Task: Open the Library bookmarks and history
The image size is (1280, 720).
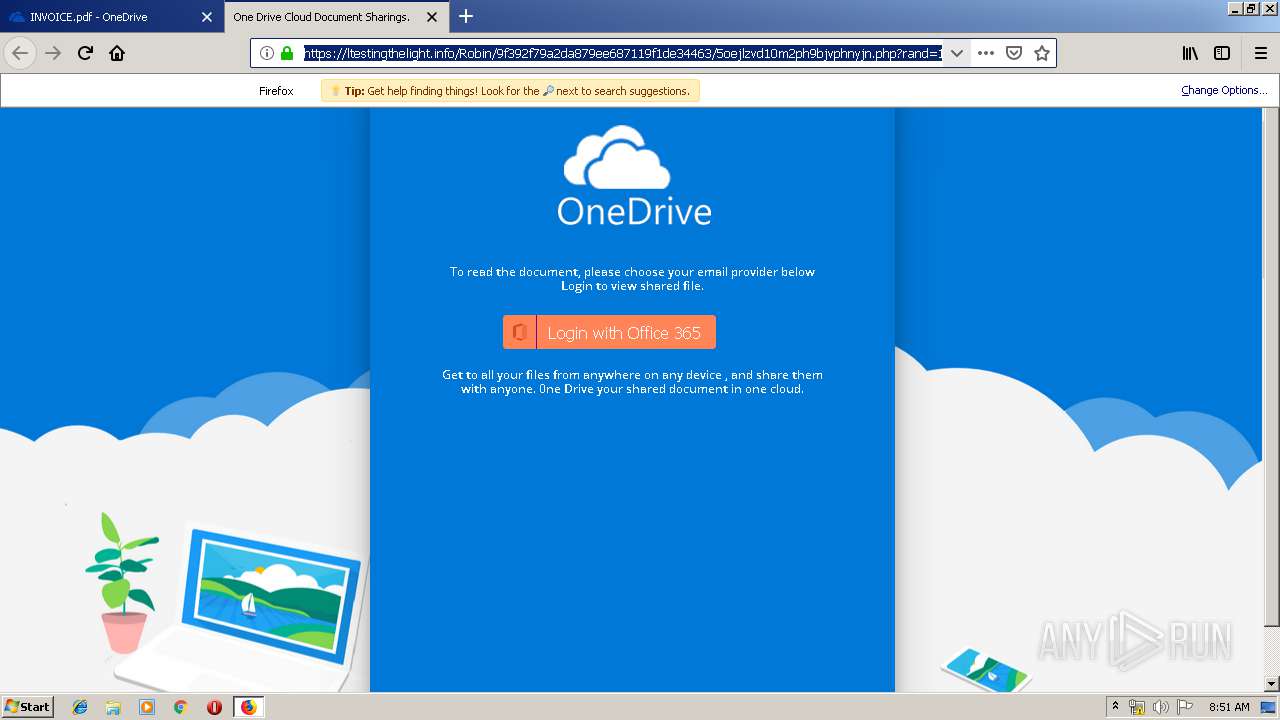Action: (x=1190, y=53)
